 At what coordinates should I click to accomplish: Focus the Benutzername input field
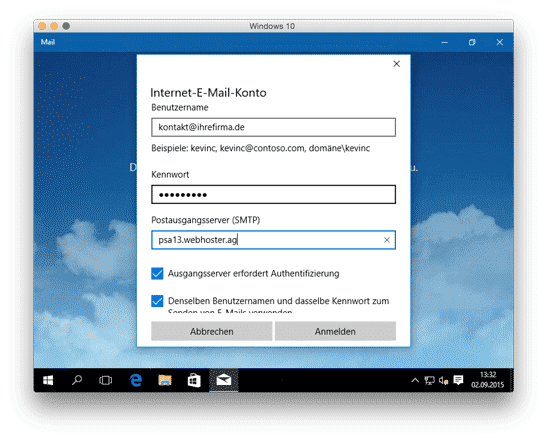(274, 127)
